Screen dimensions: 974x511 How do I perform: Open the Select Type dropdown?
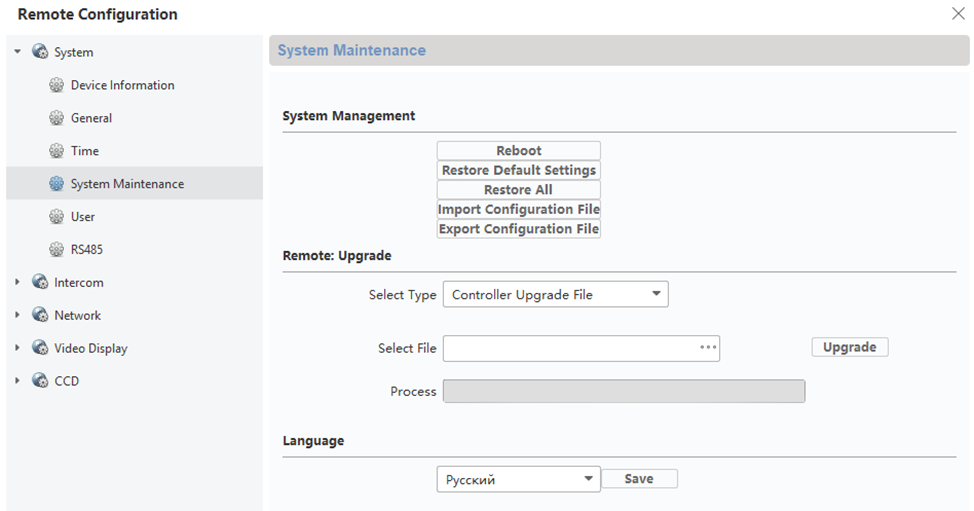pyautogui.click(x=555, y=294)
